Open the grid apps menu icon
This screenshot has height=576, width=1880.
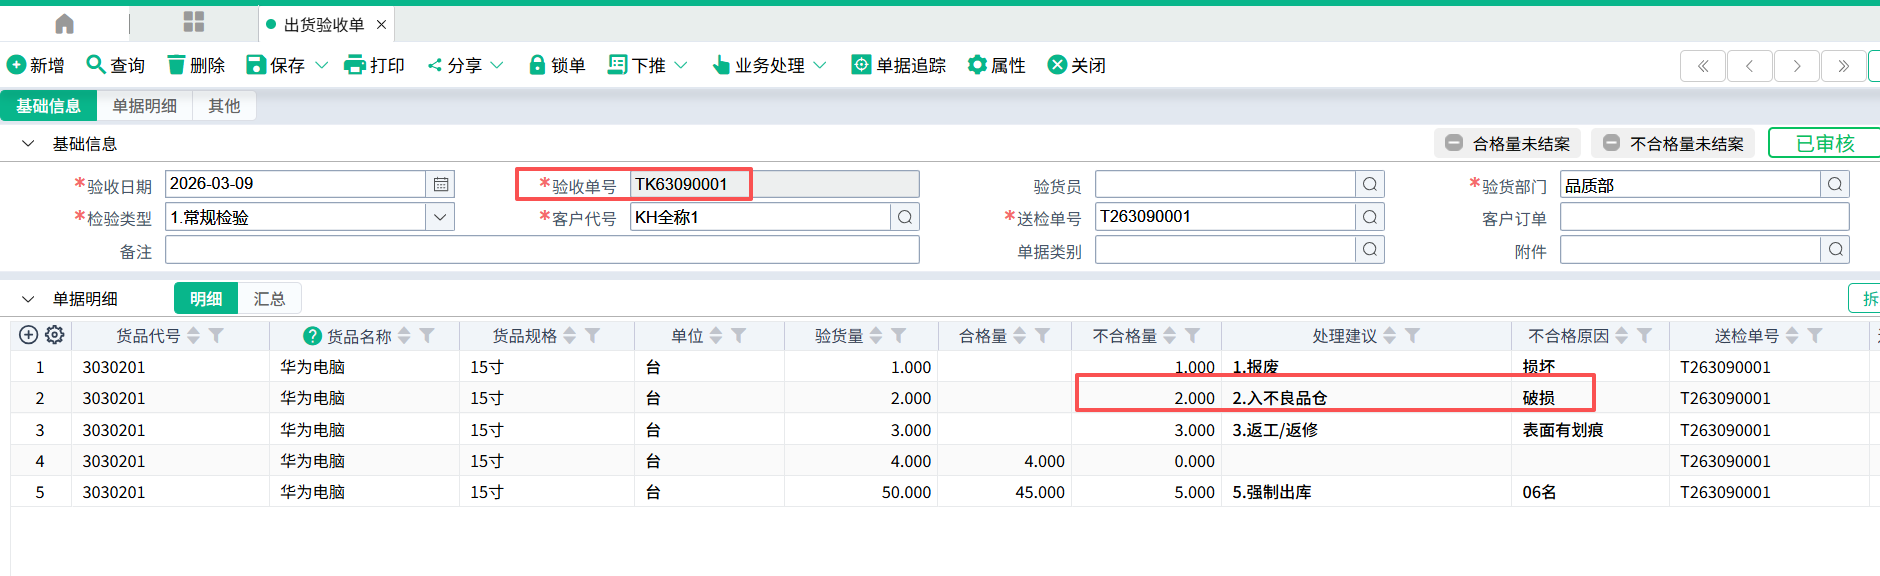194,22
